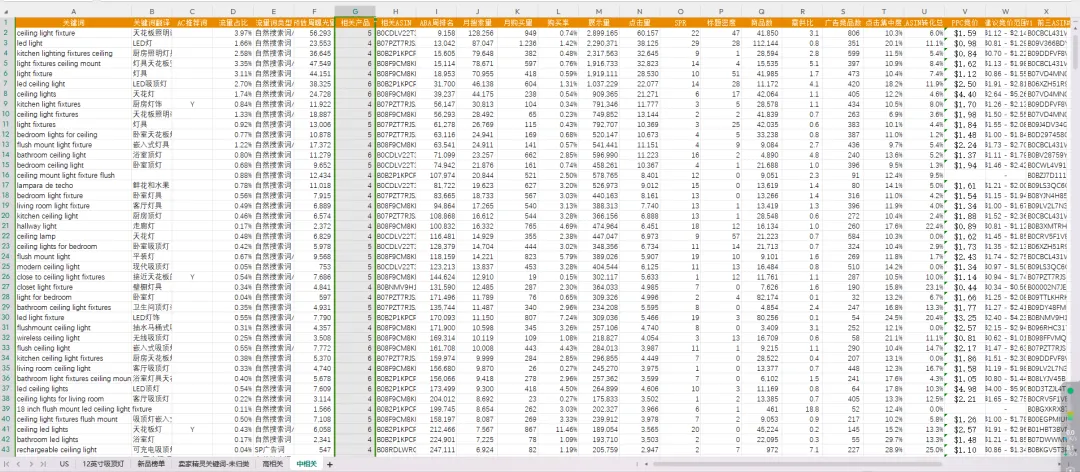Select column A header
The height and width of the screenshot is (472, 1080).
click(x=73, y=12)
